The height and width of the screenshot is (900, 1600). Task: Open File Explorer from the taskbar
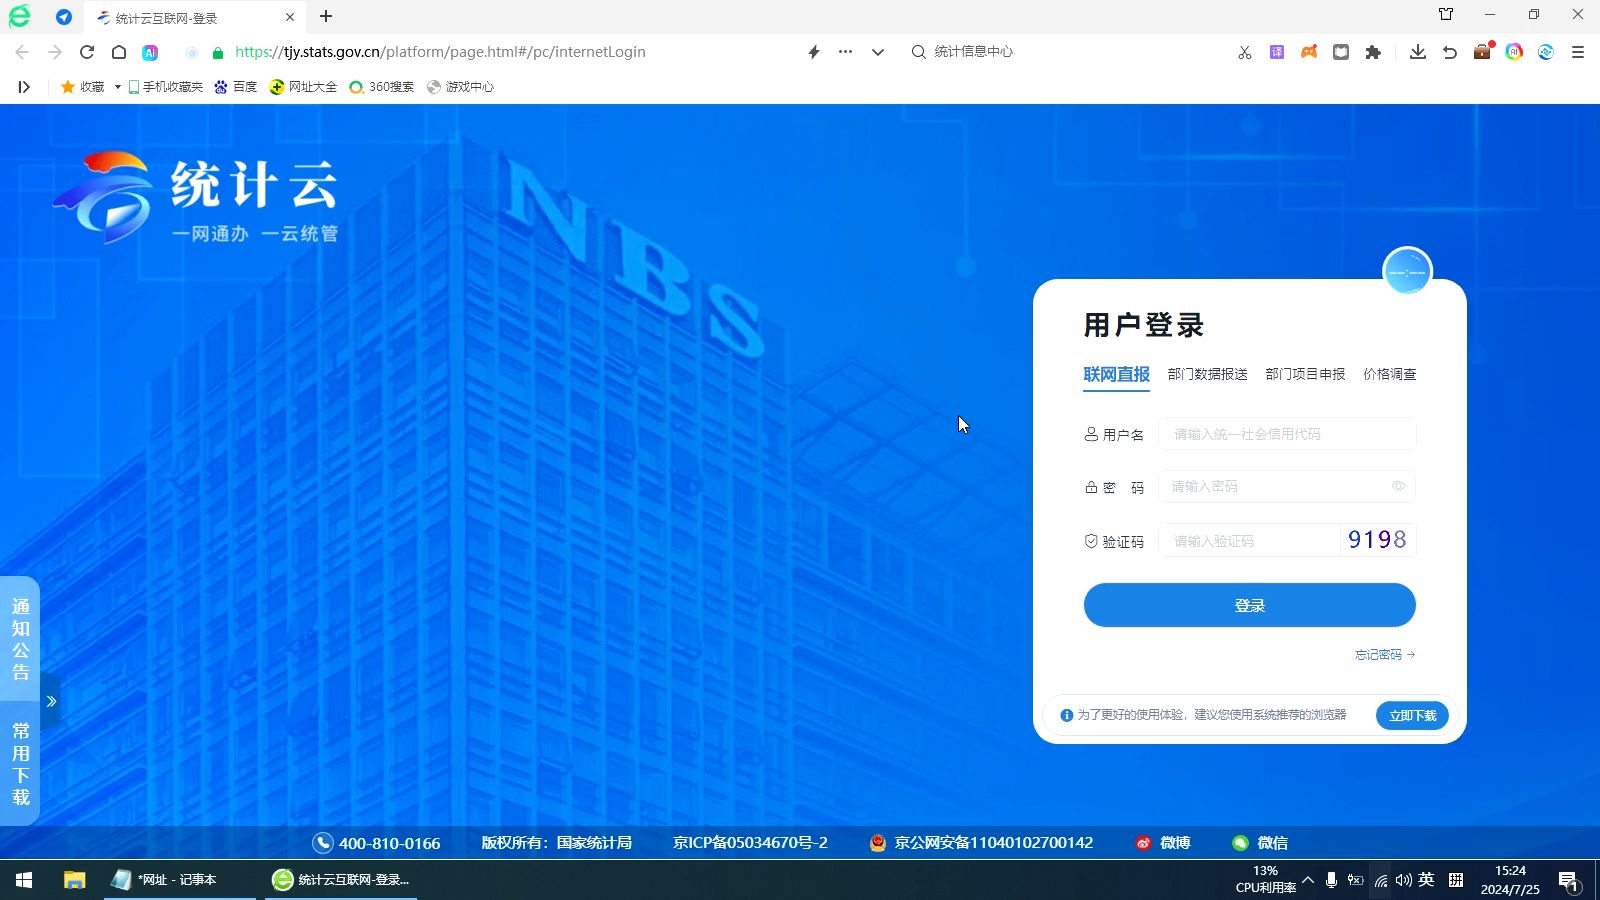pyautogui.click(x=75, y=880)
